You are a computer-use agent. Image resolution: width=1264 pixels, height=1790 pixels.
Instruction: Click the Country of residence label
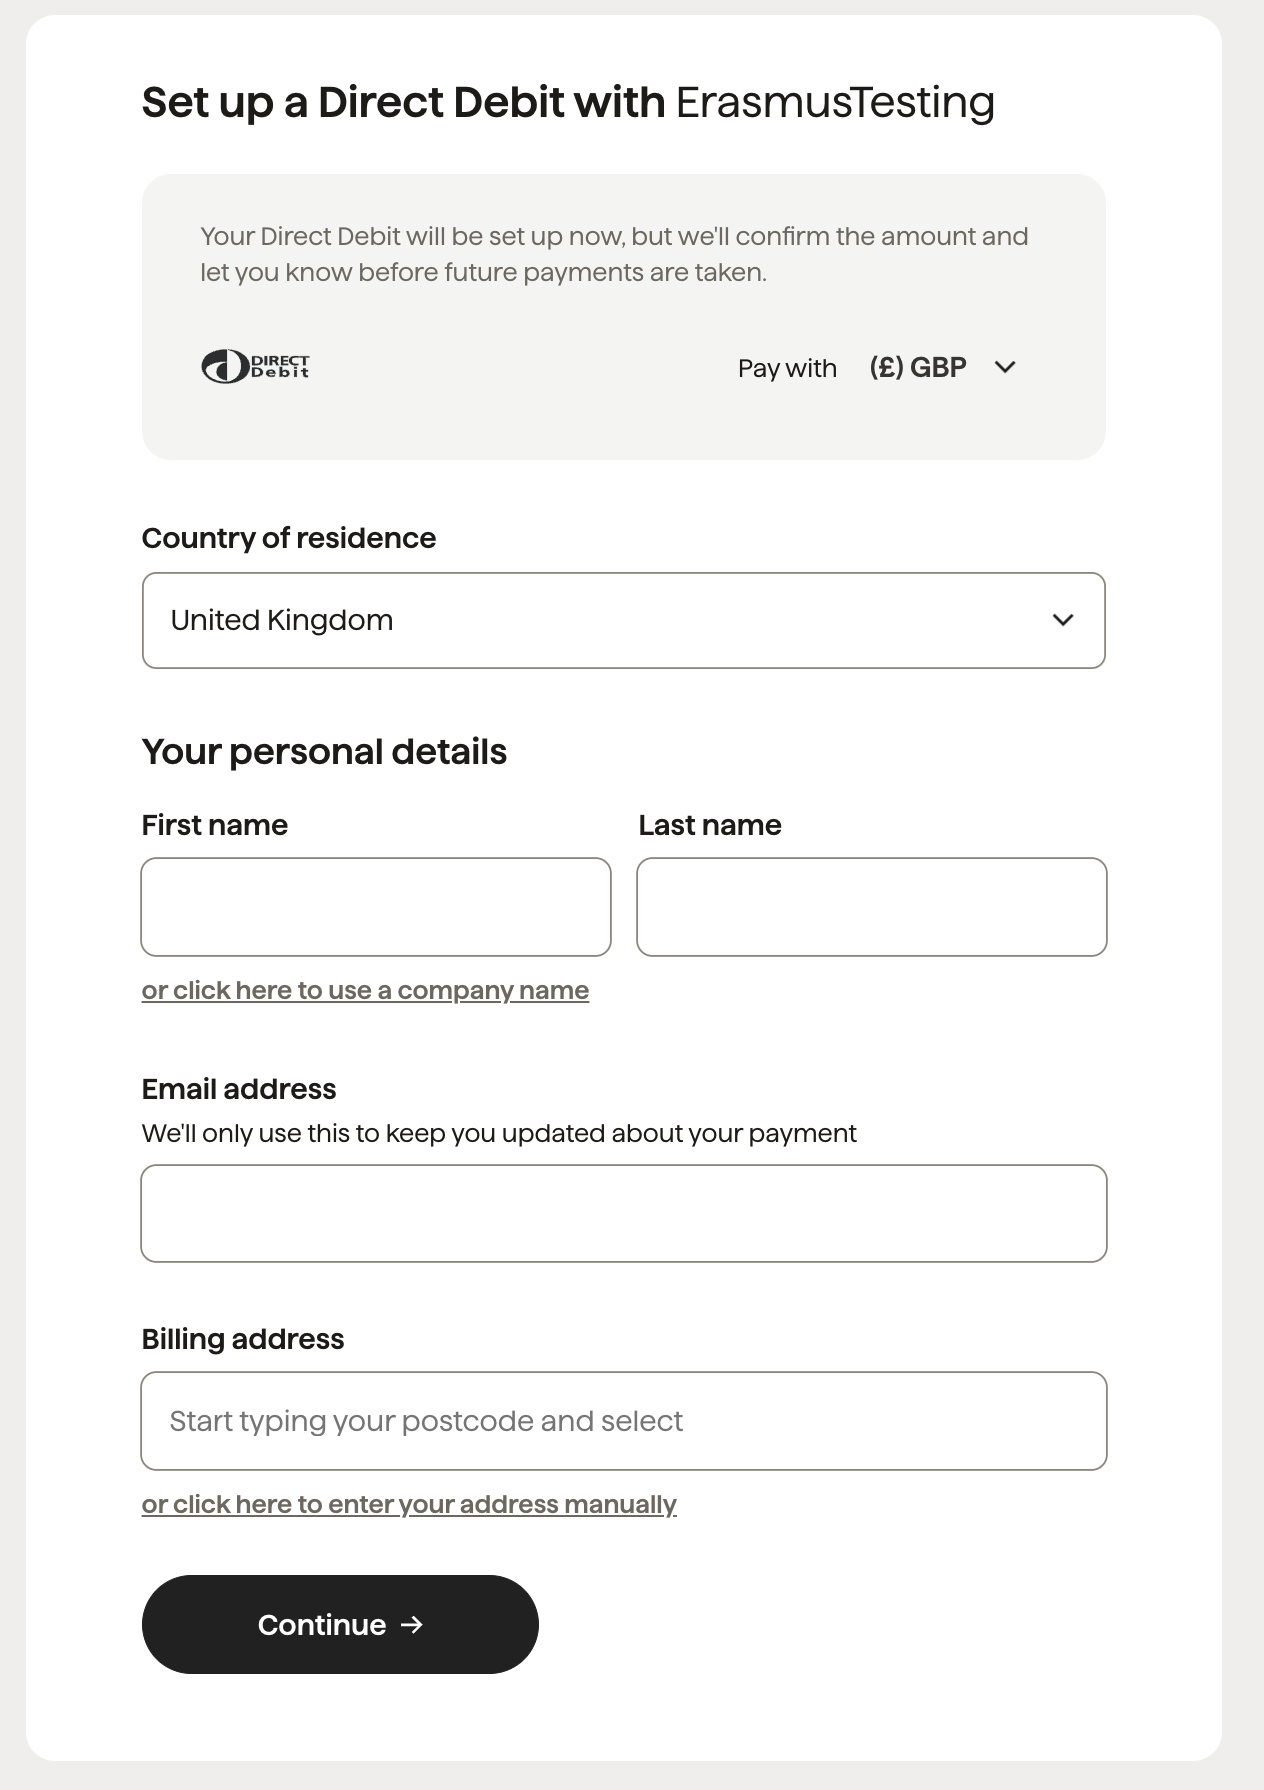(289, 538)
